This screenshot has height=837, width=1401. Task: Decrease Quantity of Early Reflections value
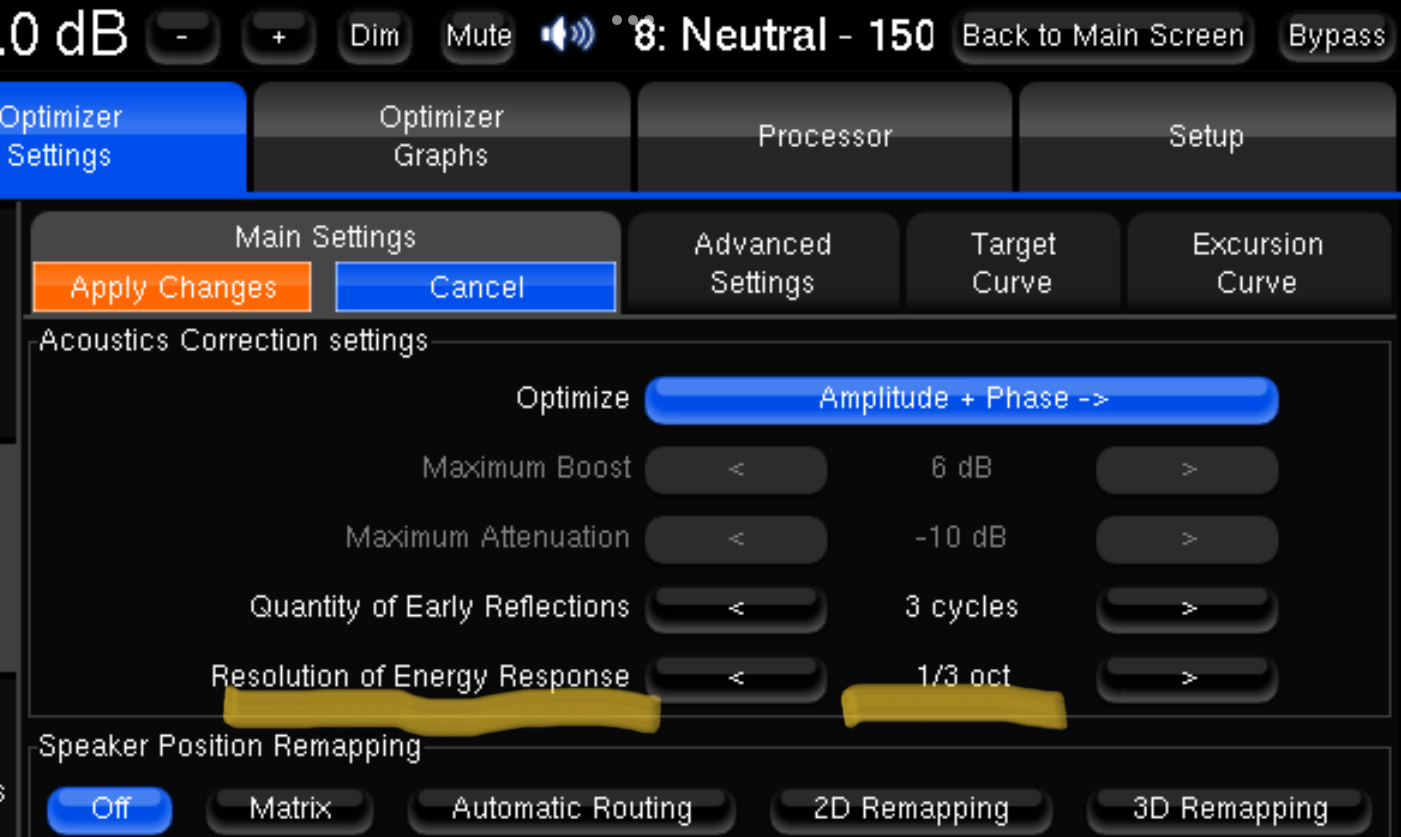736,607
